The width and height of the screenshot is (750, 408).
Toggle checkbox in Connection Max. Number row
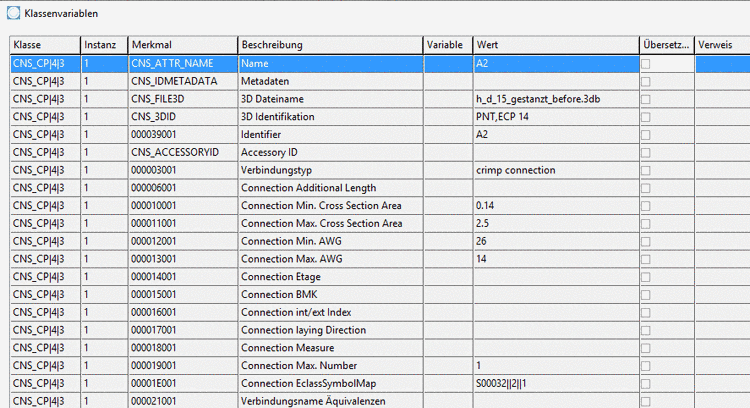pos(646,365)
